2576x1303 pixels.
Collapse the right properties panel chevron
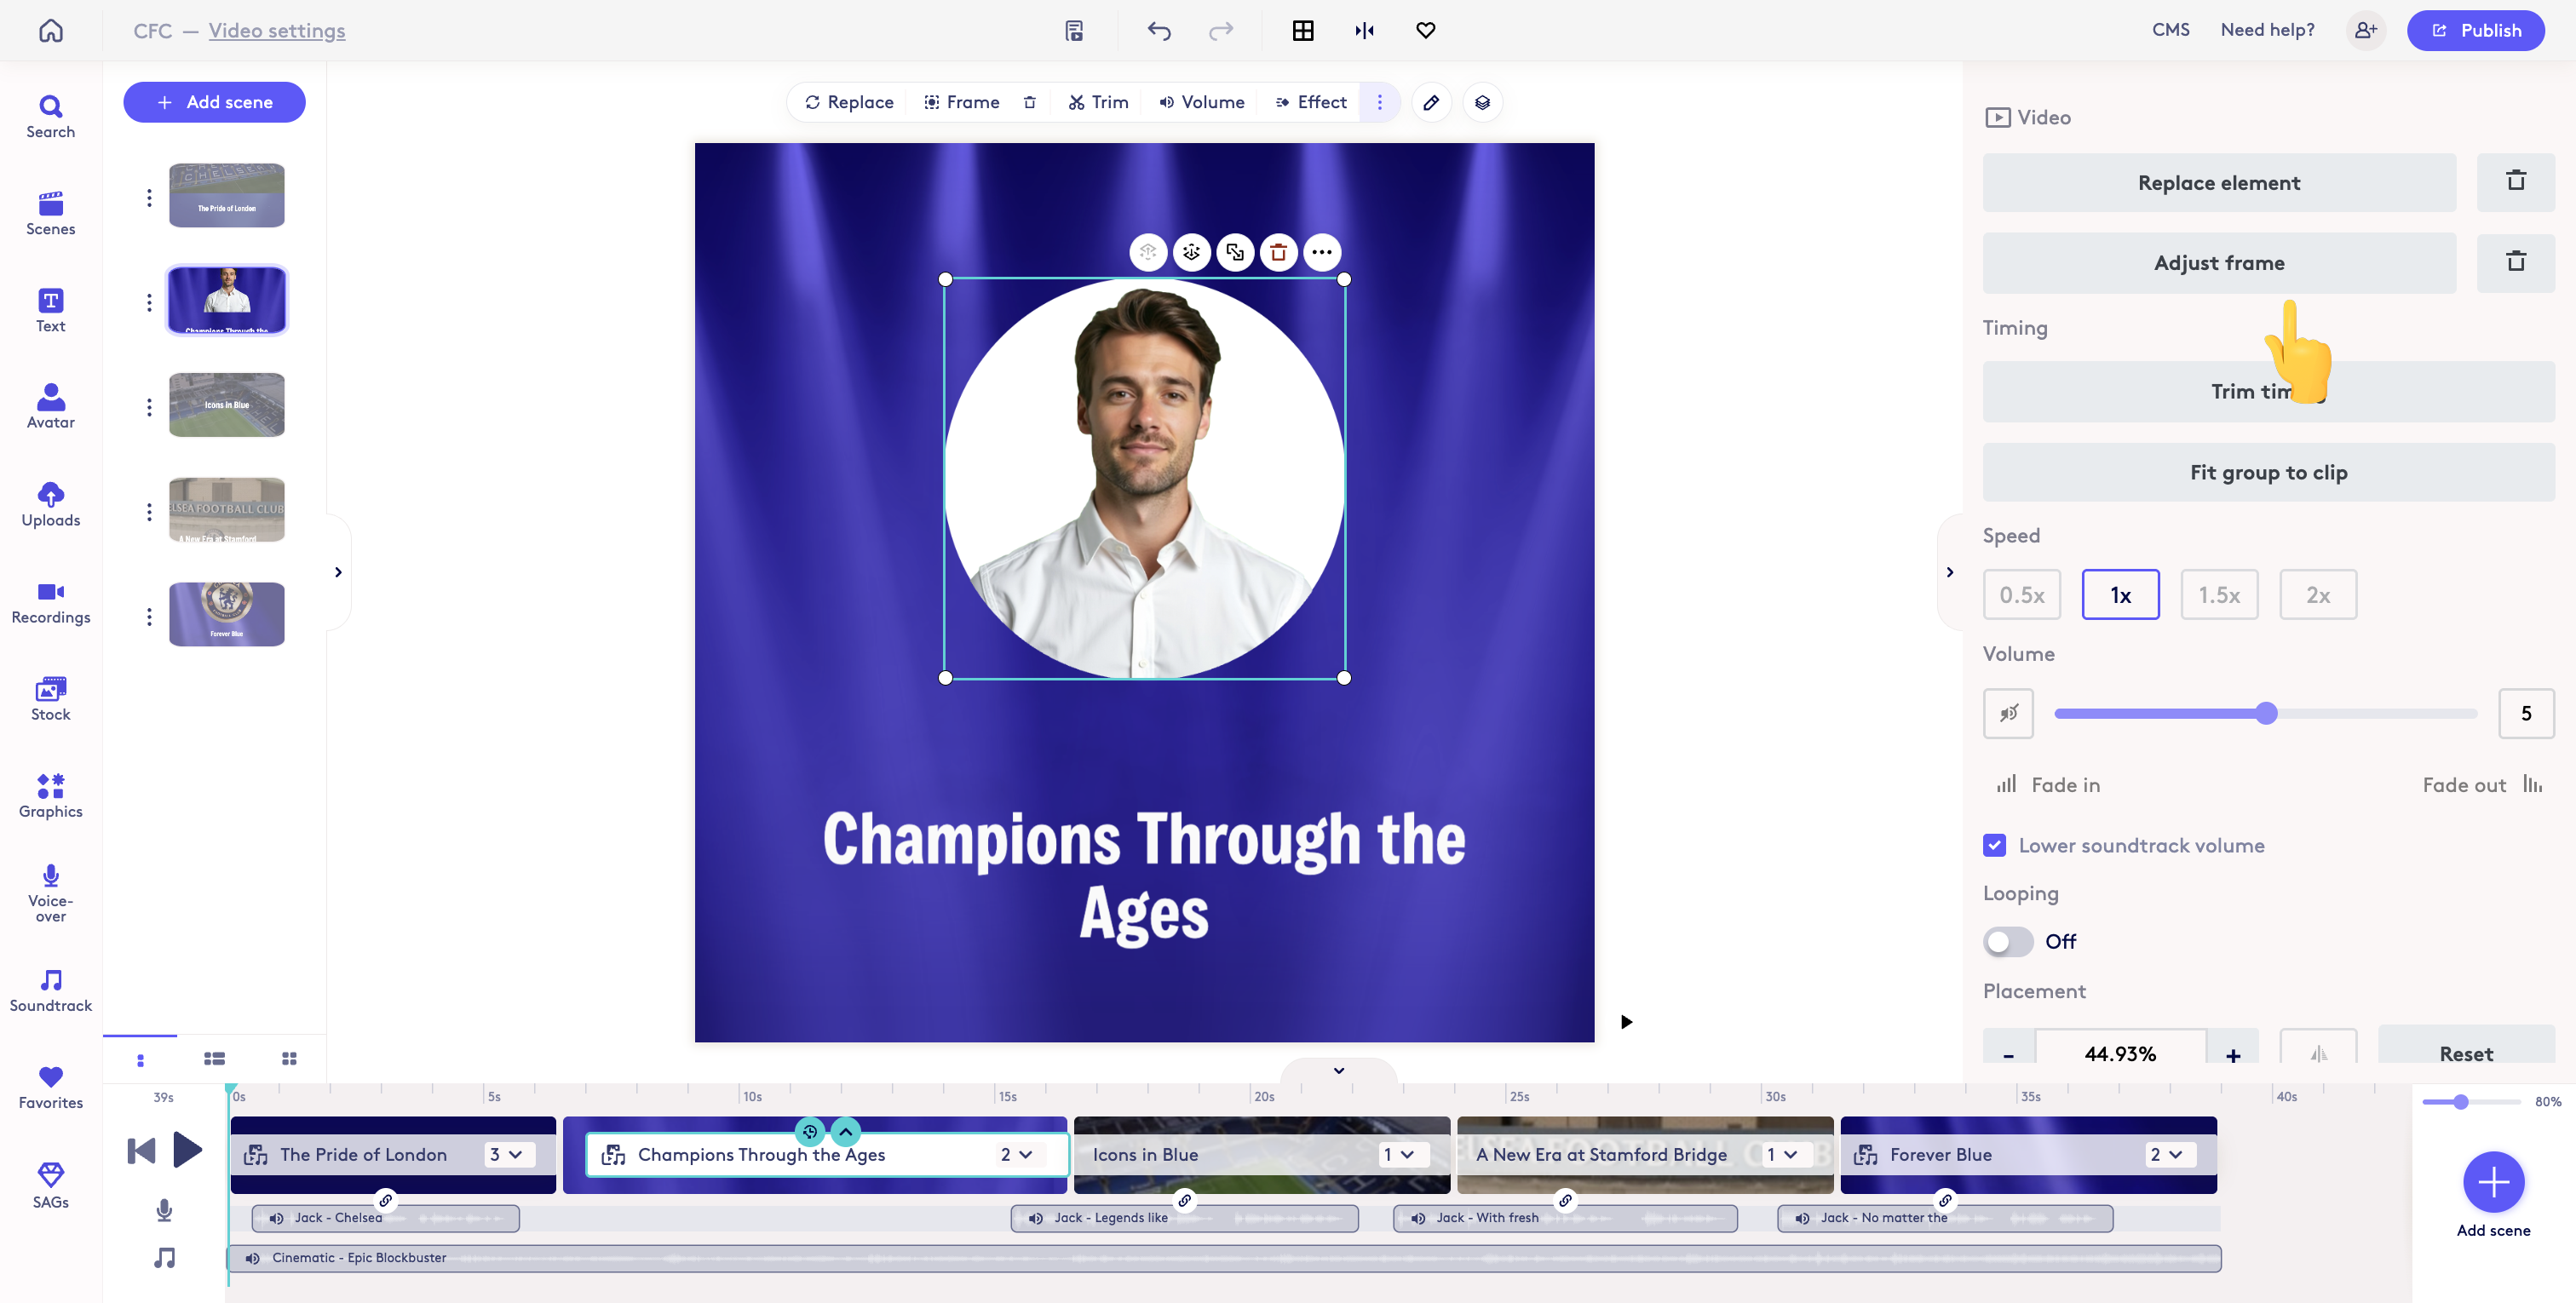coord(1949,572)
